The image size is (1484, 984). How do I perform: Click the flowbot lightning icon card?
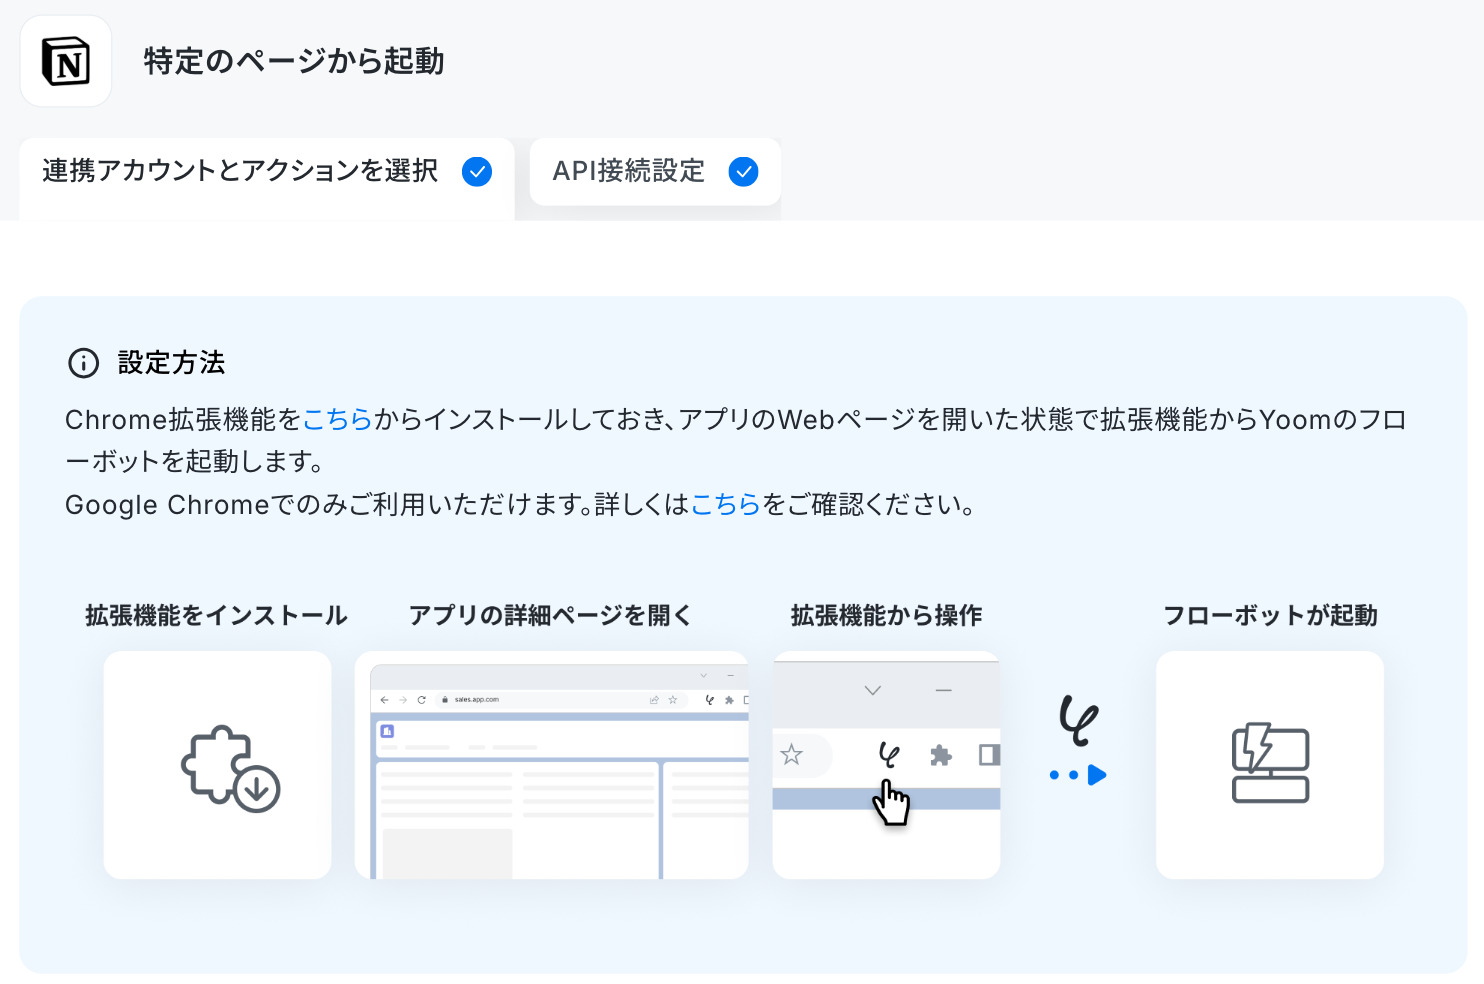pyautogui.click(x=1270, y=765)
